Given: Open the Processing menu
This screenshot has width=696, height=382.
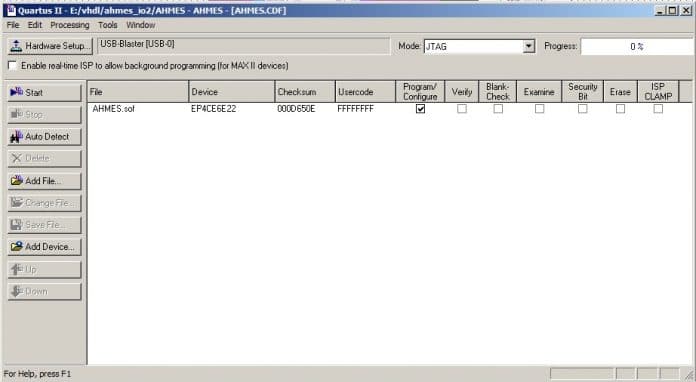Looking at the screenshot, I should click(x=70, y=25).
